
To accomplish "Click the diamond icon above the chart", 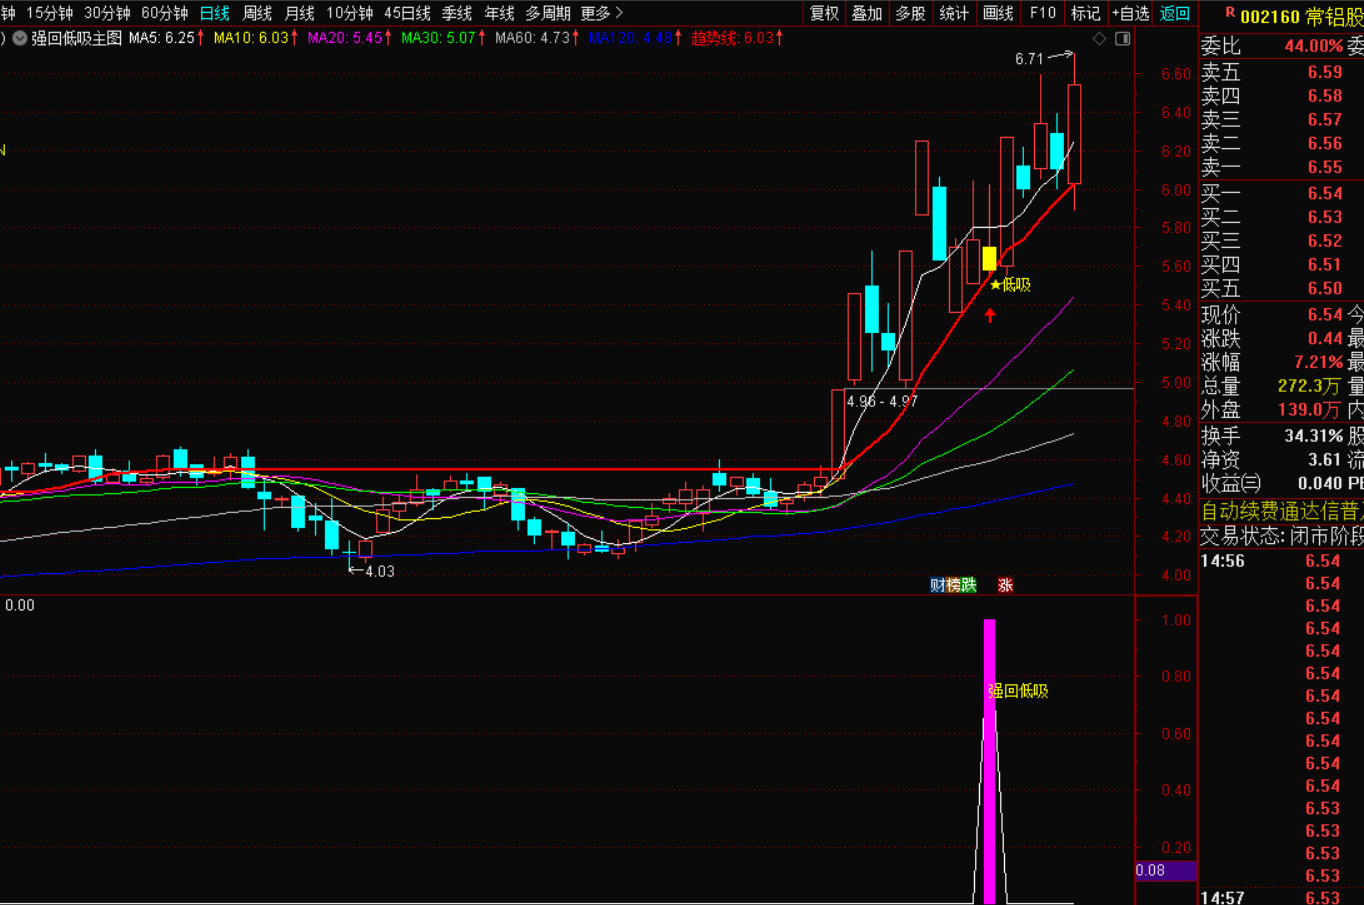I will pos(1100,38).
